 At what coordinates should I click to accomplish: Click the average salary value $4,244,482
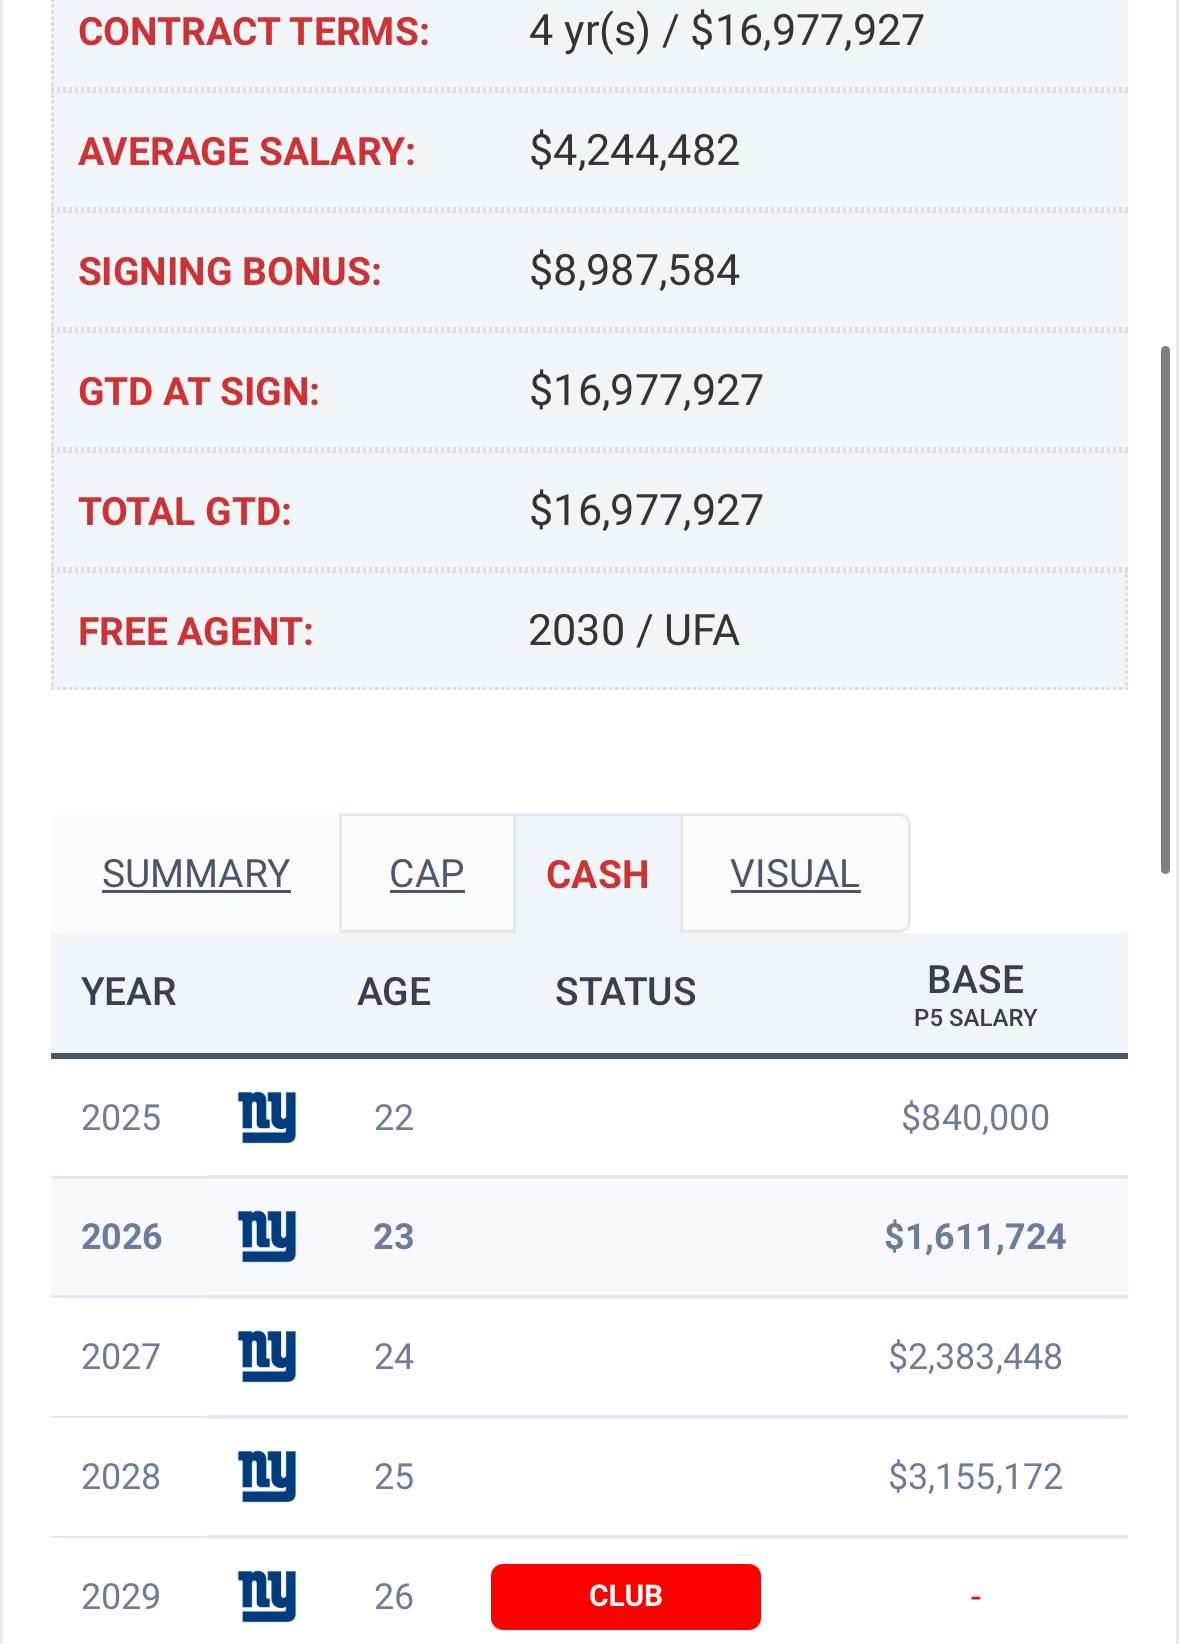(x=635, y=151)
